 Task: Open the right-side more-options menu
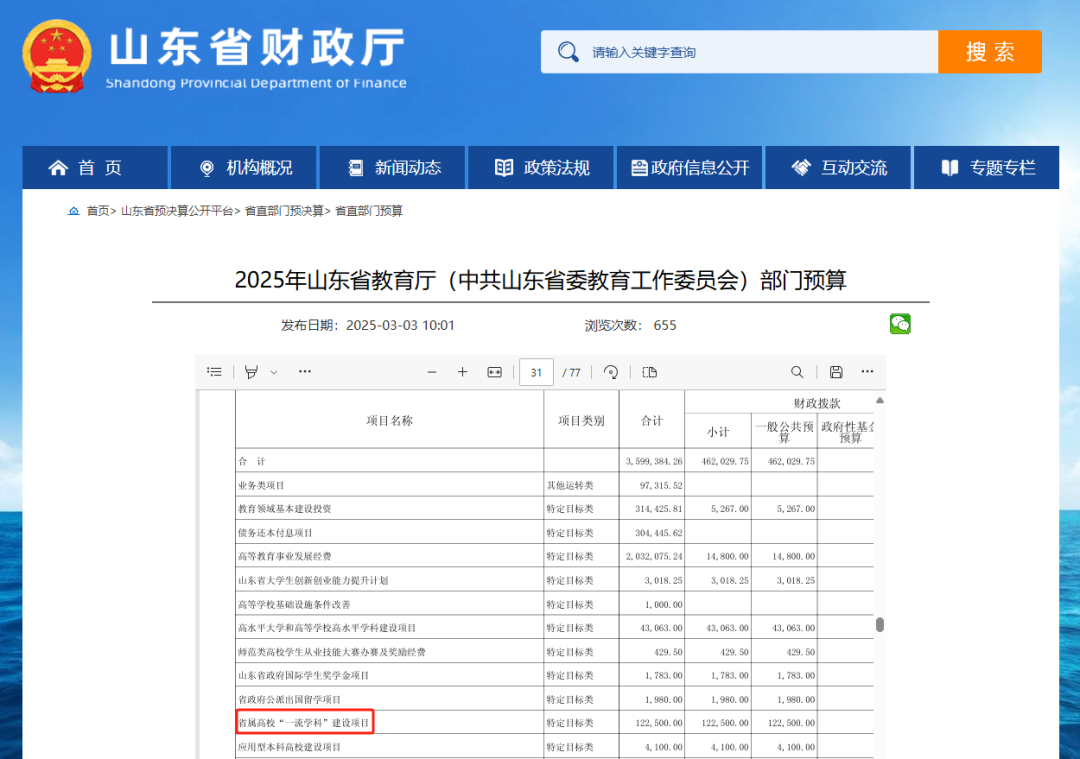(866, 371)
